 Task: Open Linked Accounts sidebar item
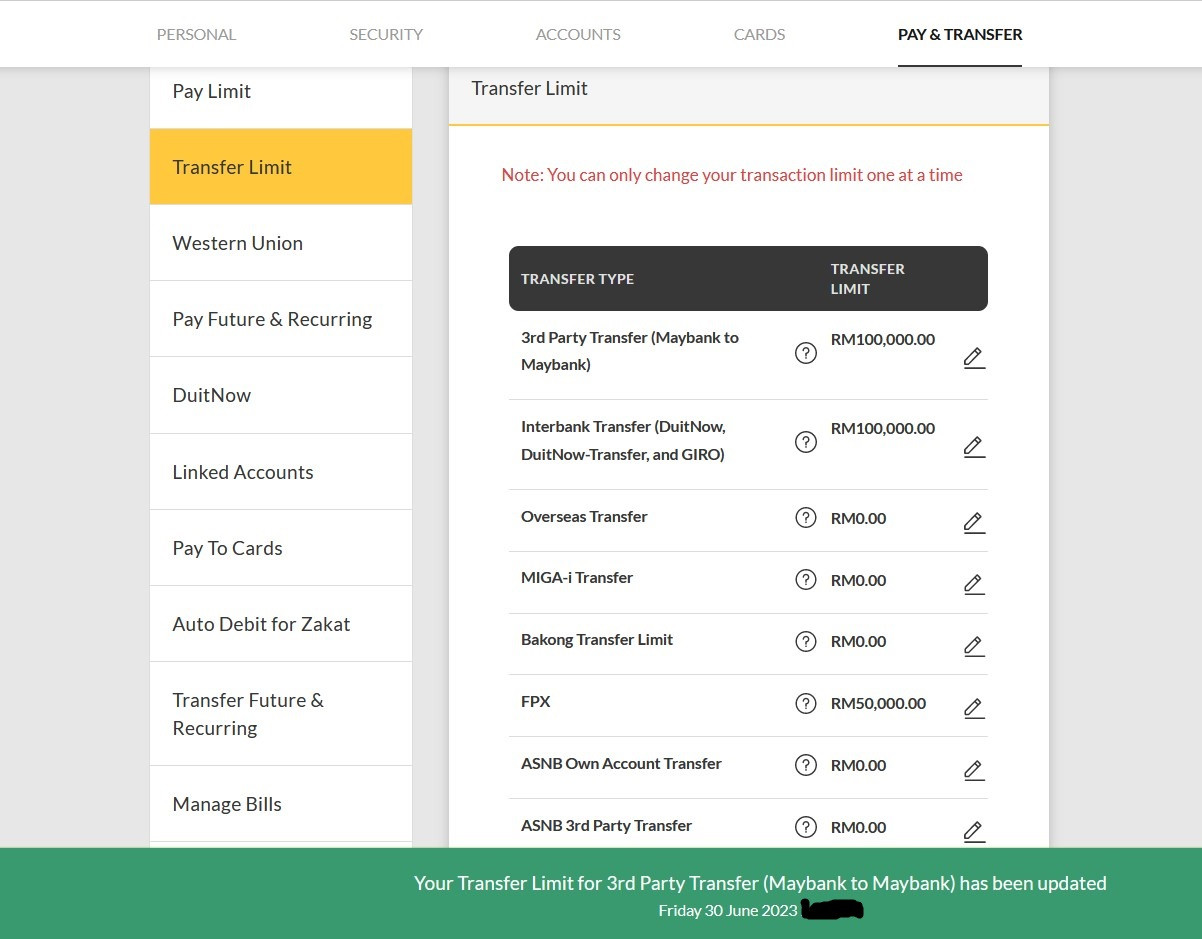coord(281,472)
